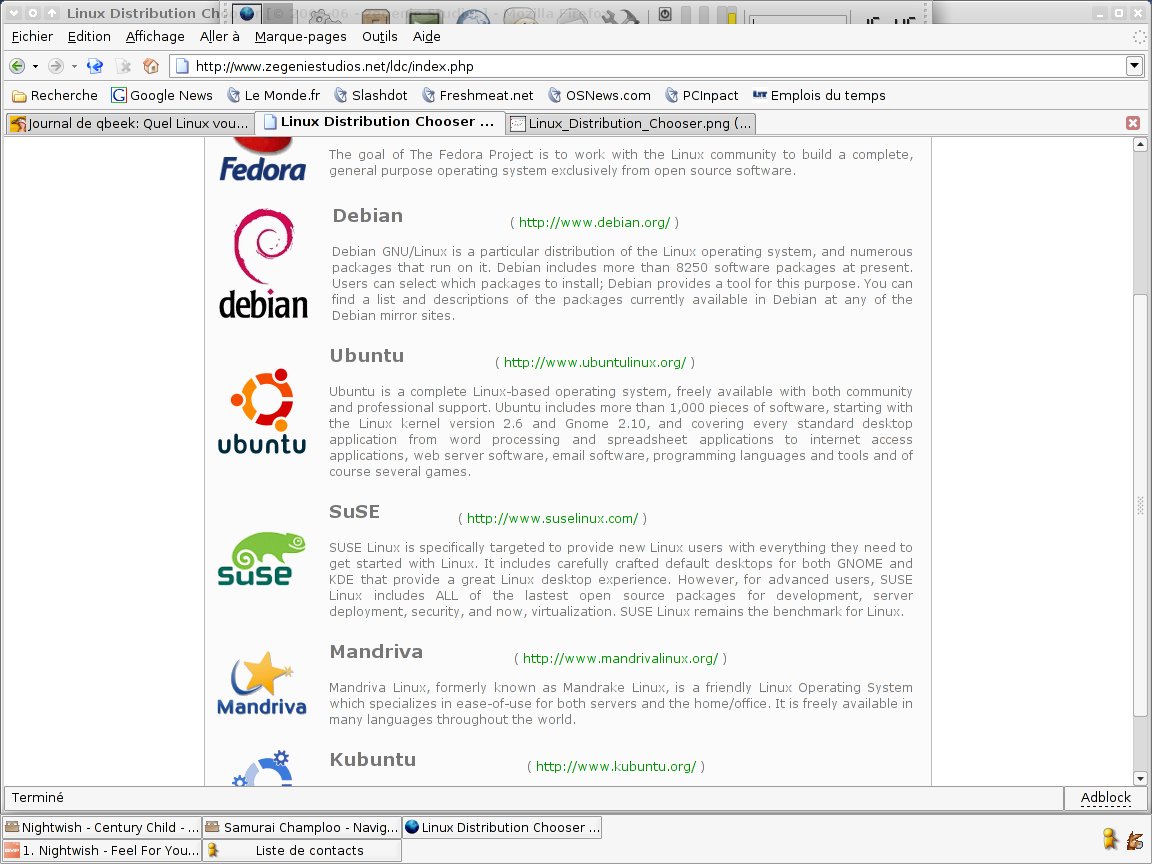Switch to the Journal de qbeek tab
The width and height of the screenshot is (1152, 864).
[128, 123]
